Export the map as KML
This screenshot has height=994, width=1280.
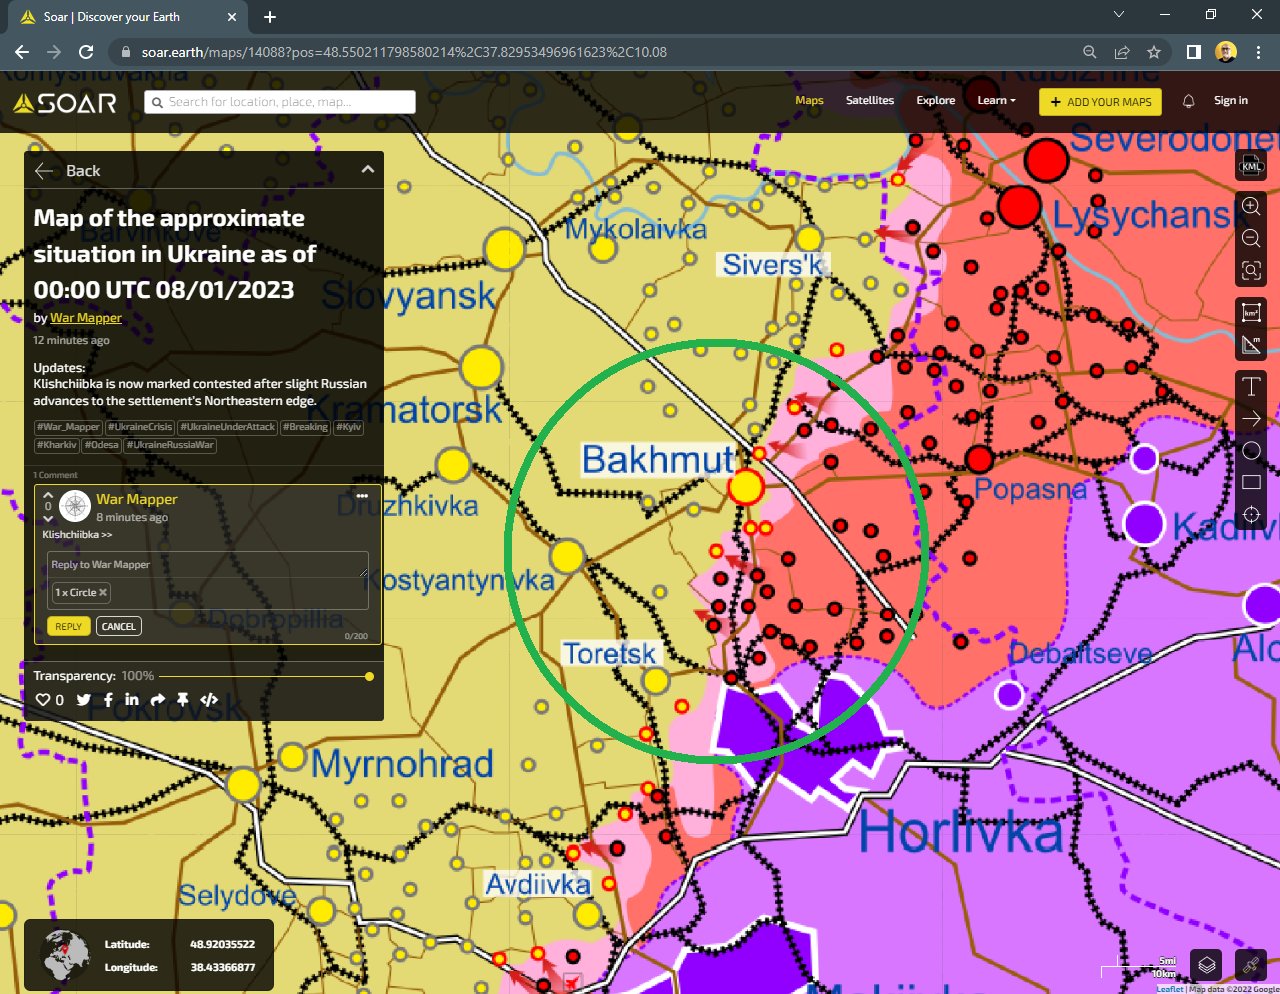(x=1250, y=166)
